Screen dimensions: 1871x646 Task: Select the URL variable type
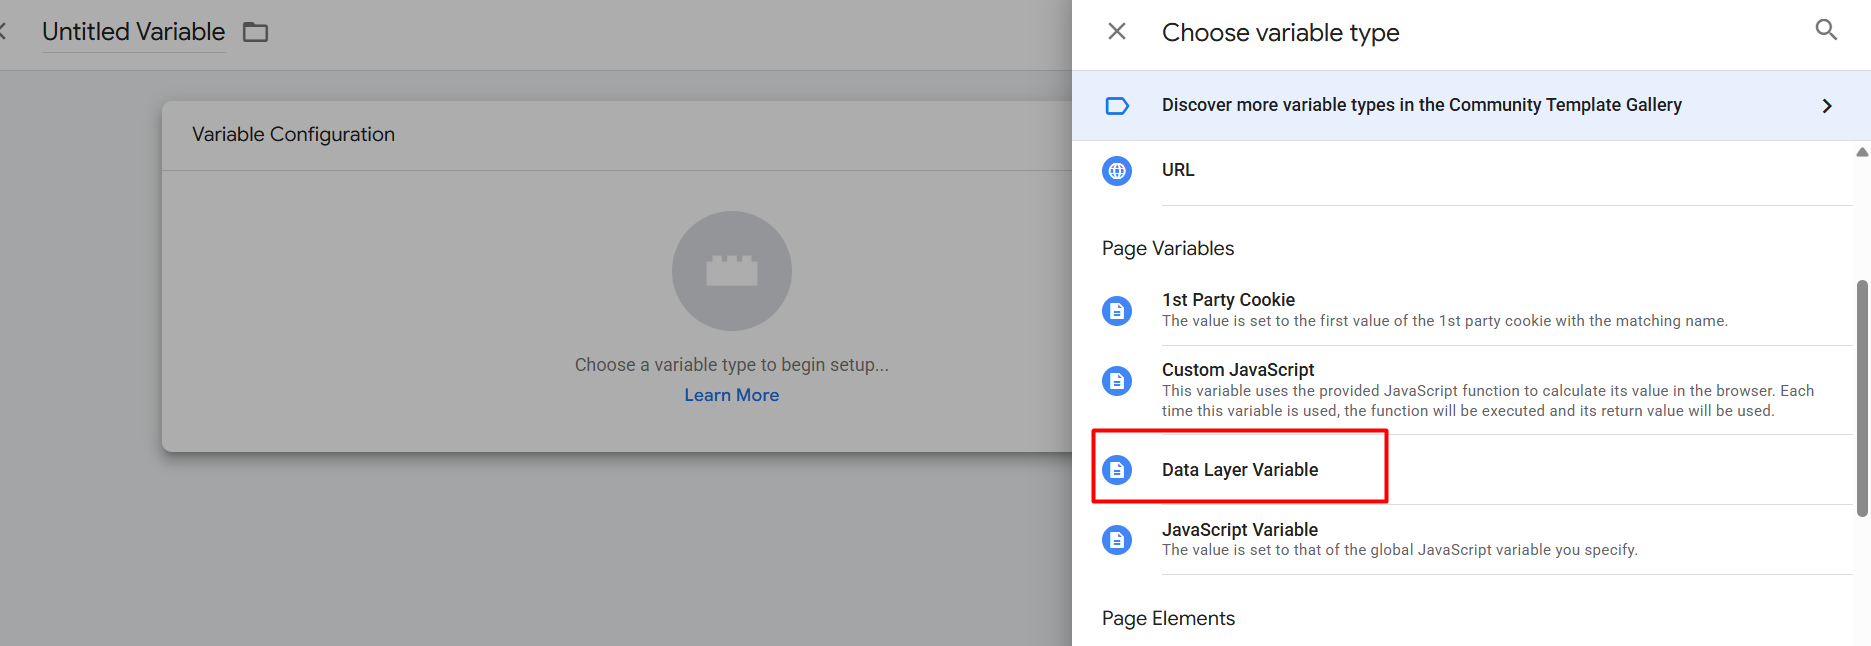tap(1178, 170)
